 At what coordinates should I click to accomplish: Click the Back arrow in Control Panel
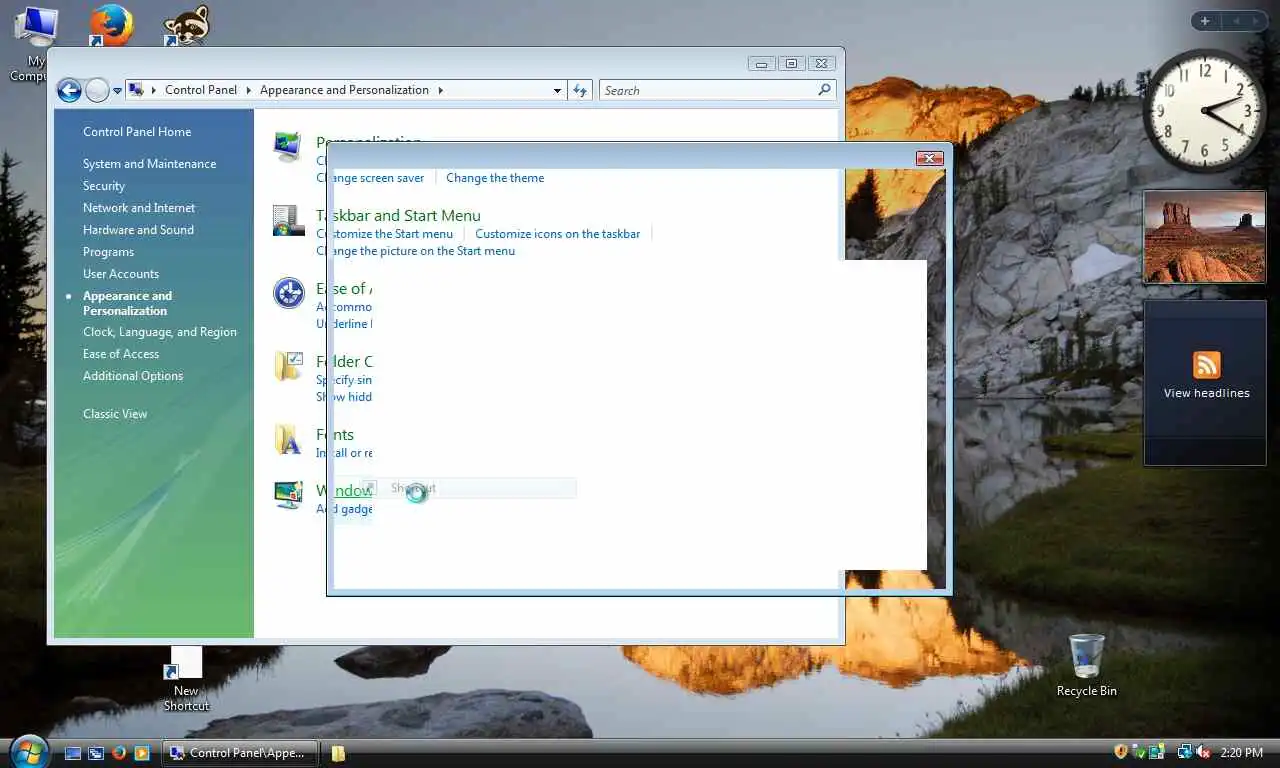(x=69, y=91)
